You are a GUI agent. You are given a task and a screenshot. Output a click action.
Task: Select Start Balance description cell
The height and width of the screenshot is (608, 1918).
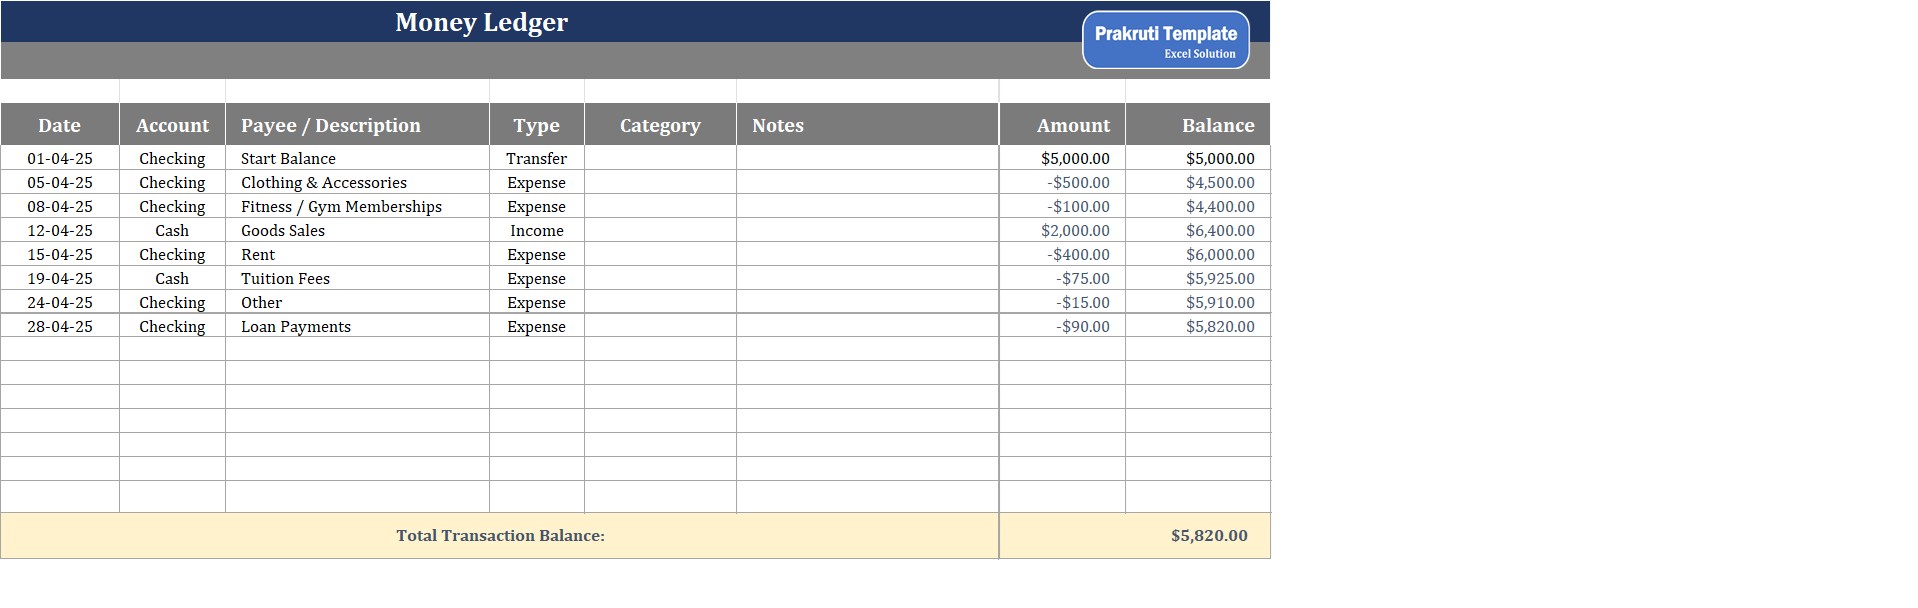pos(357,158)
